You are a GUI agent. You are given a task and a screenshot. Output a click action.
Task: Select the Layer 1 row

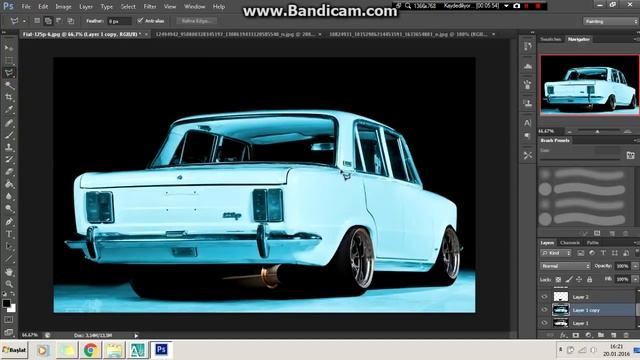[x=587, y=323]
